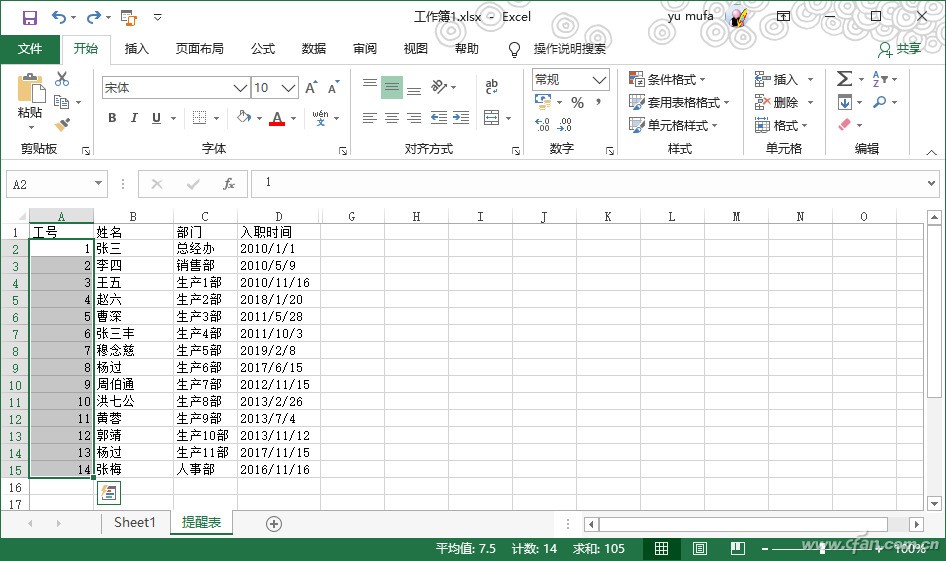
Task: Click the AutoSum sigma icon
Action: tap(844, 79)
